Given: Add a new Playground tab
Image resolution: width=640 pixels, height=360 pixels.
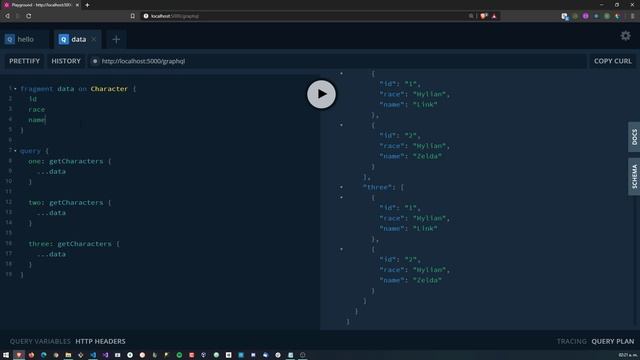Looking at the screenshot, I should click(116, 40).
